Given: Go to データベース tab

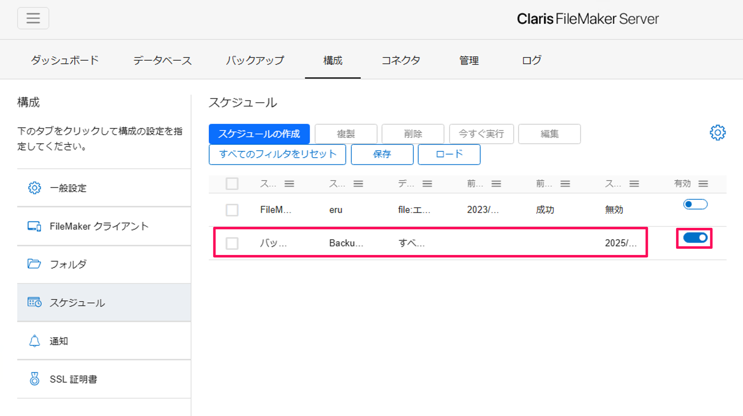Looking at the screenshot, I should [x=163, y=60].
